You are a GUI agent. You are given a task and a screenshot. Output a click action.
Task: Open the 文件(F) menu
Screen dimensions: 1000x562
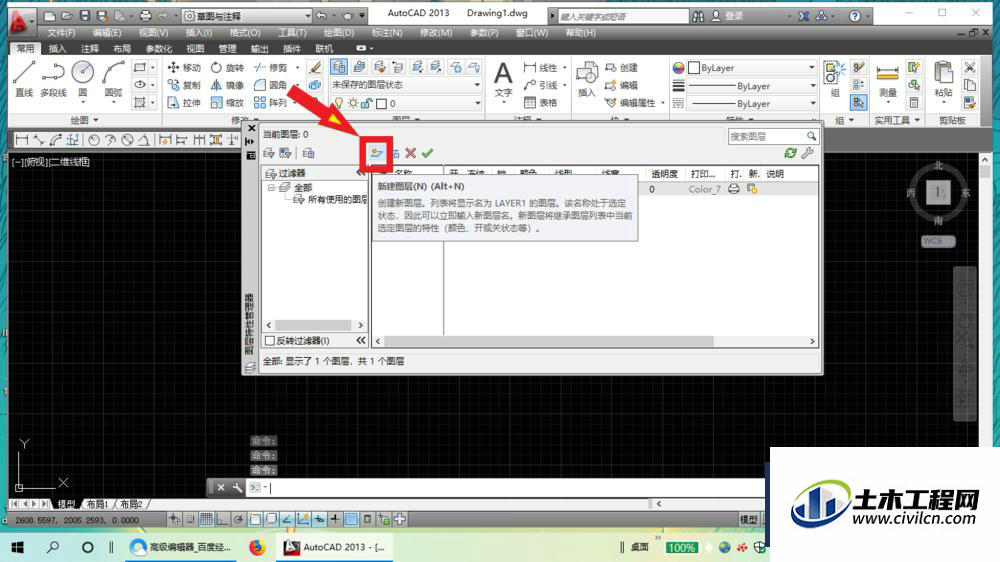[61, 33]
